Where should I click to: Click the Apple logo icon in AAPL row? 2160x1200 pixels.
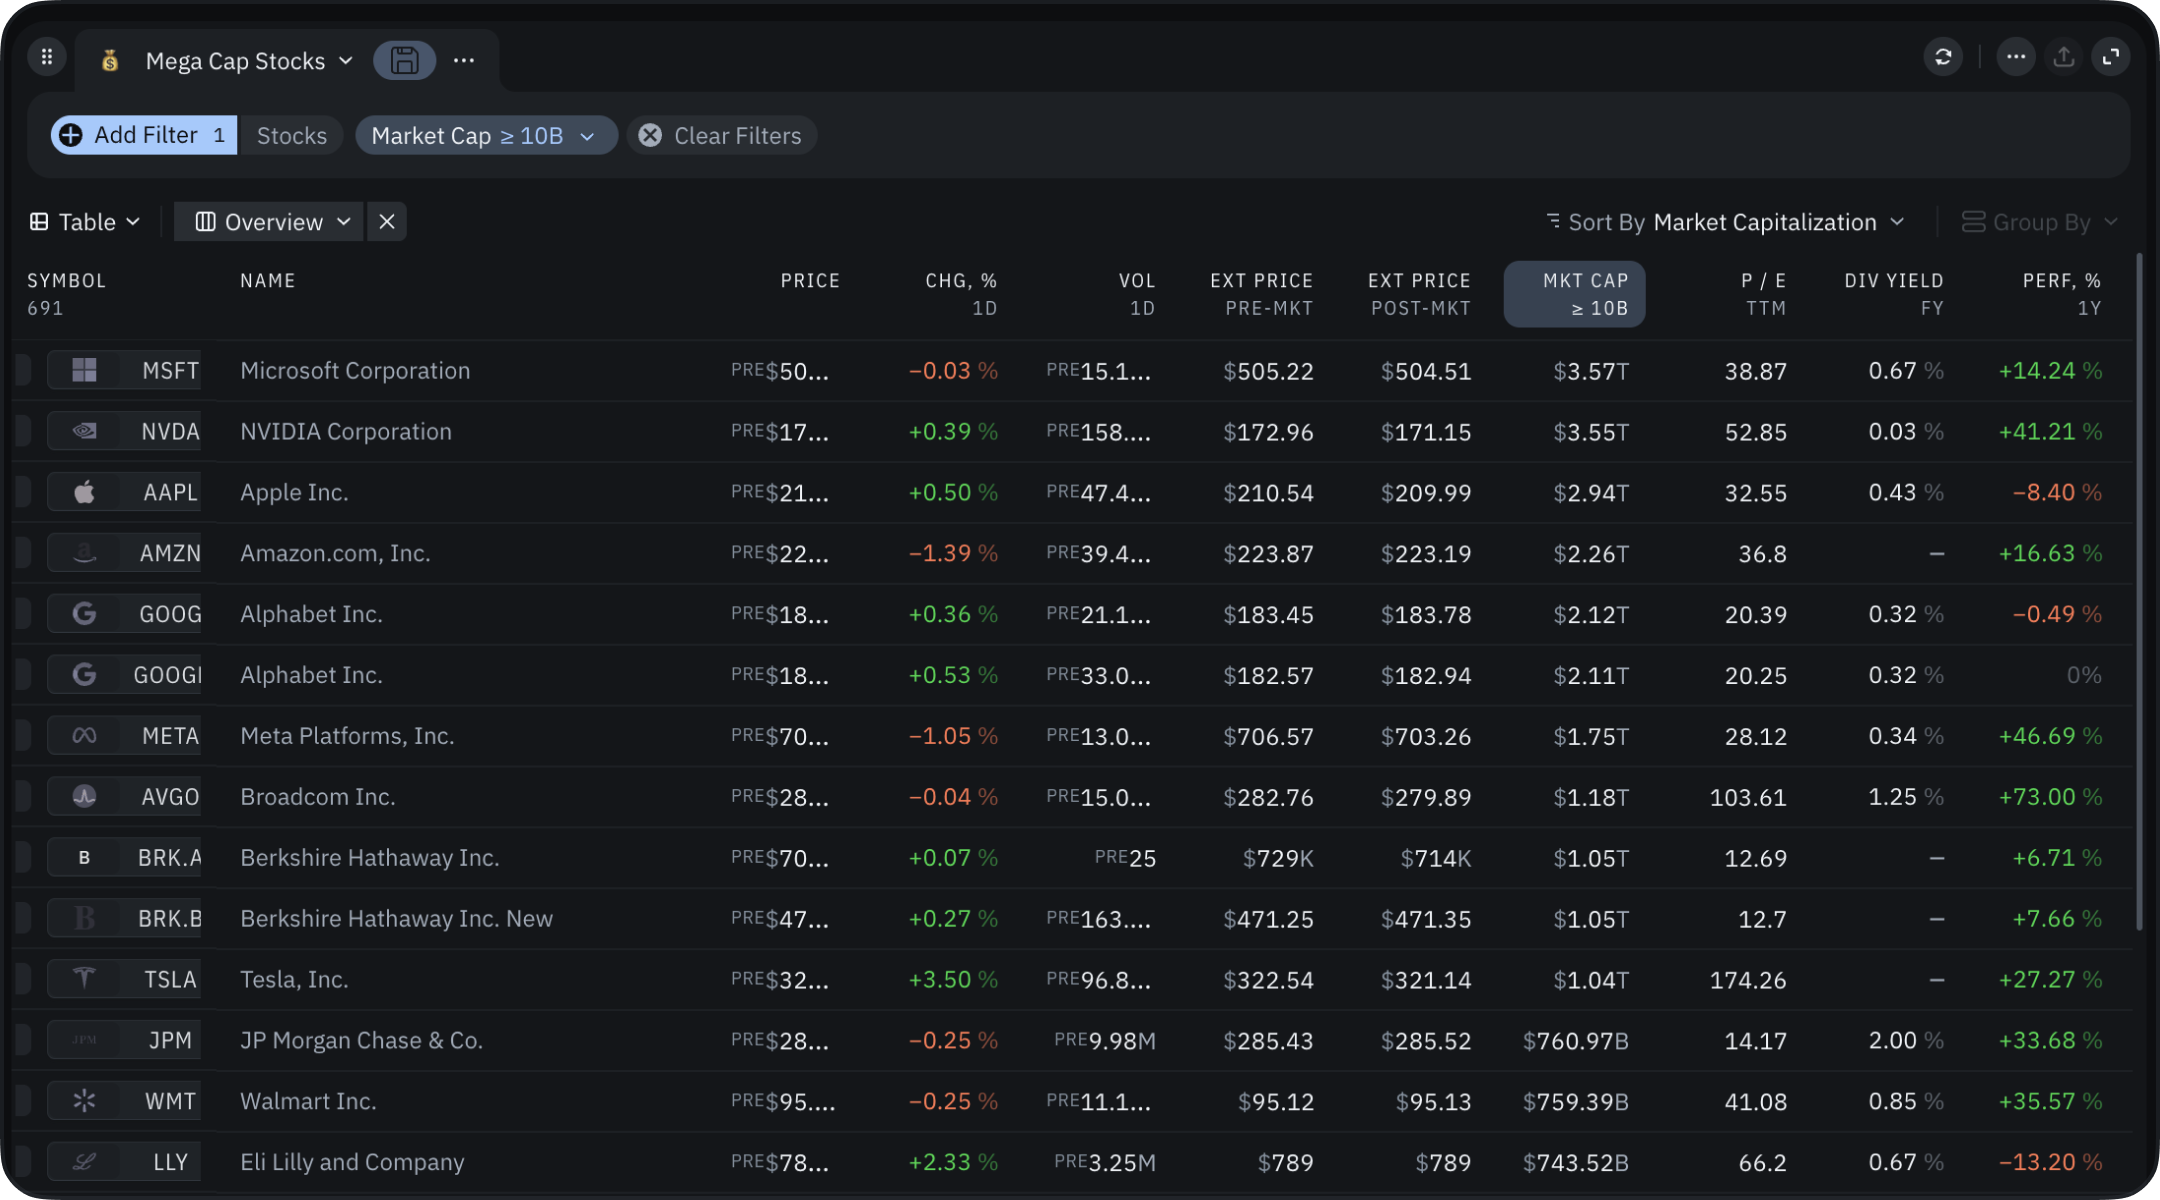click(x=85, y=492)
